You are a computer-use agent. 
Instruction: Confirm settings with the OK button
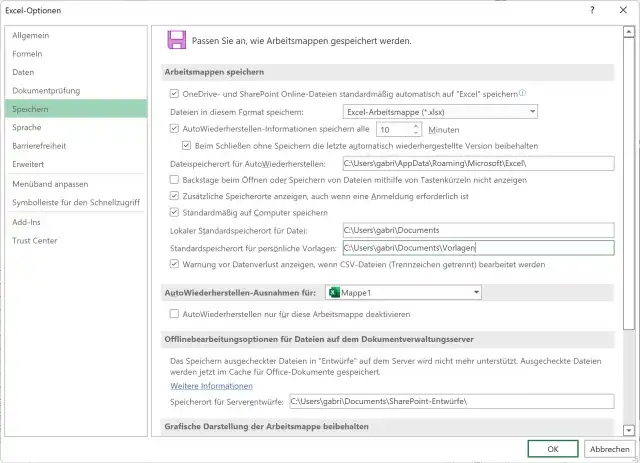553,449
